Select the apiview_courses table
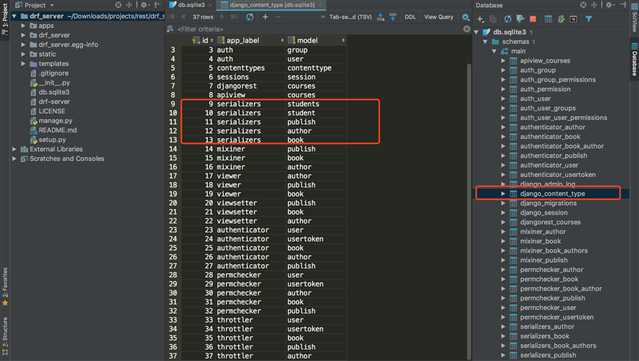The width and height of the screenshot is (639, 361). point(544,61)
